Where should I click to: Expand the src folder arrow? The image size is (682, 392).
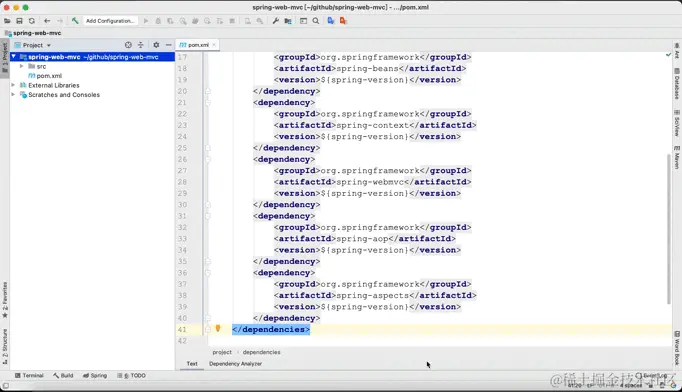pos(21,66)
